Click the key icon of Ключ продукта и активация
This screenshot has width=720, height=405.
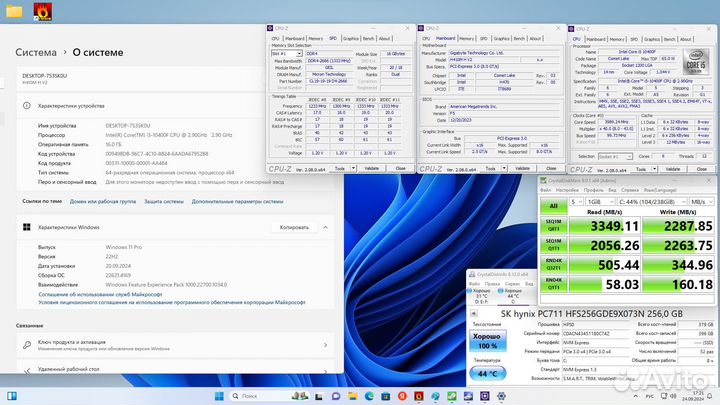pos(27,345)
